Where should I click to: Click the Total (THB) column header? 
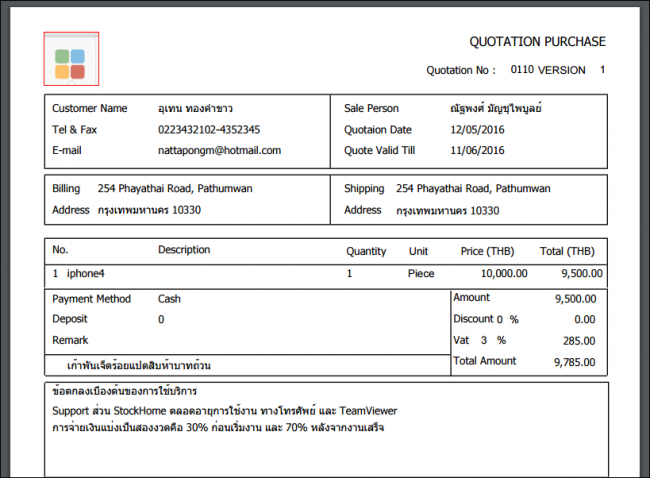pyautogui.click(x=567, y=251)
